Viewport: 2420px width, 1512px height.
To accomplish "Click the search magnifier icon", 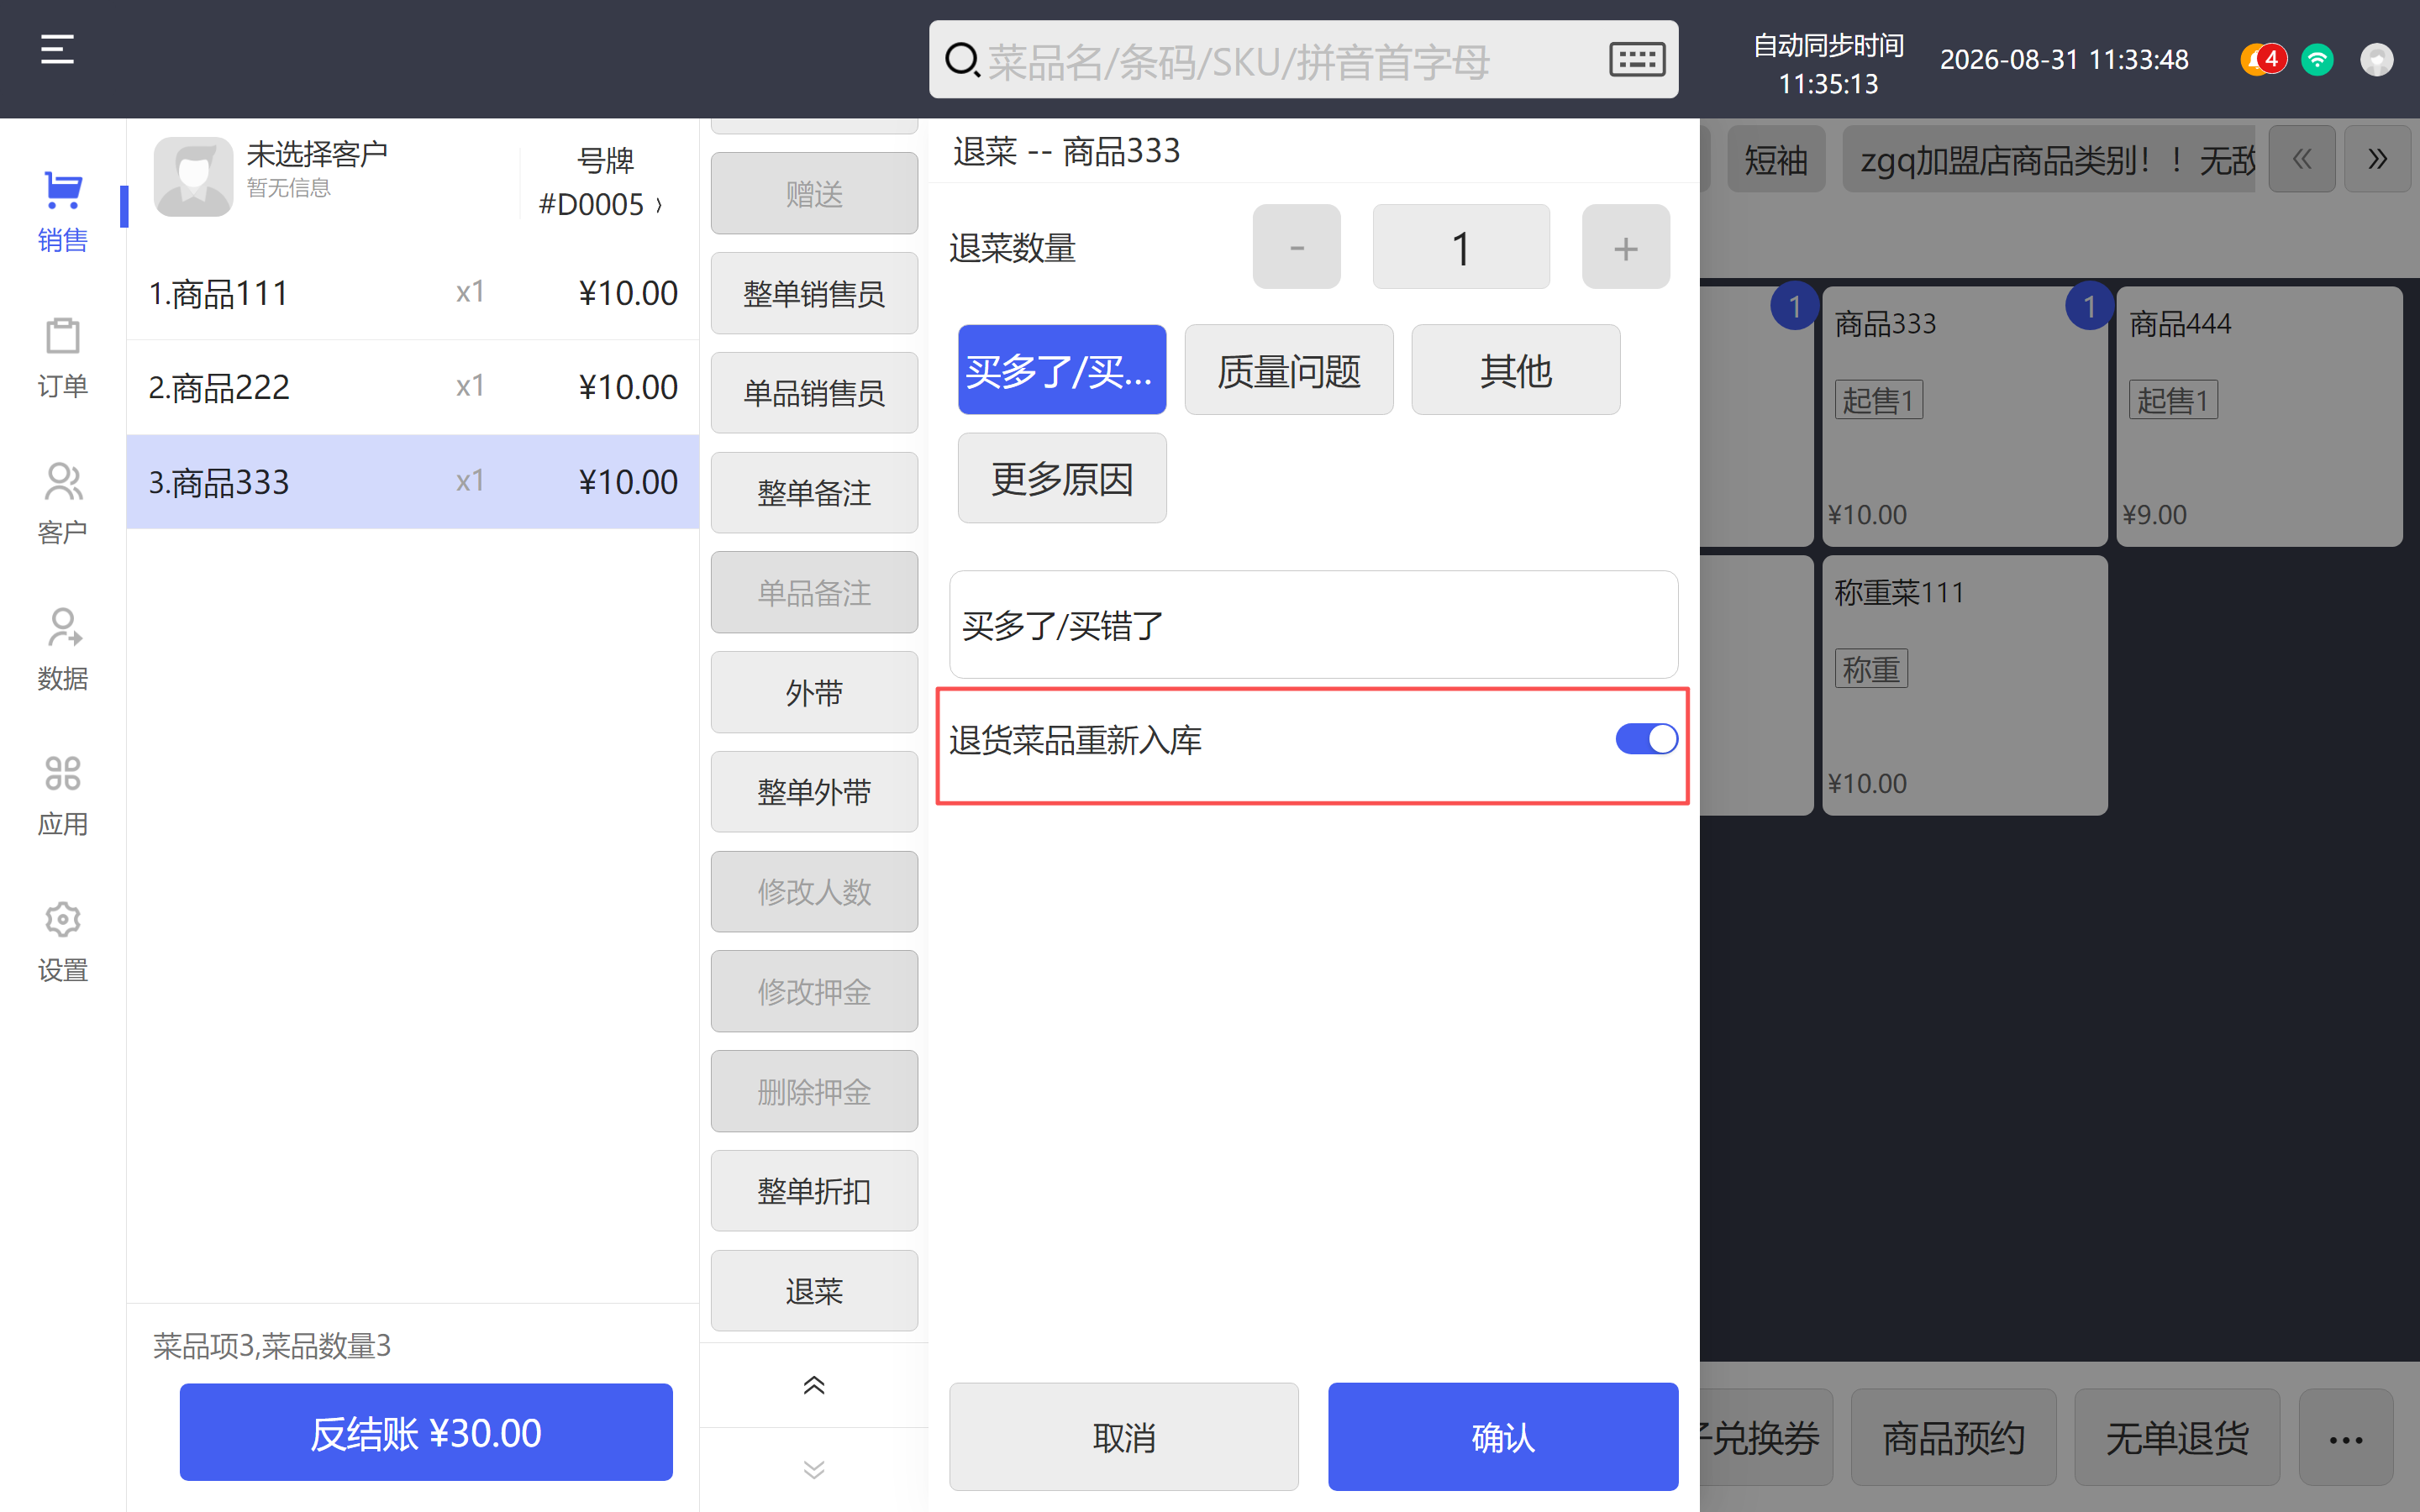I will point(962,60).
